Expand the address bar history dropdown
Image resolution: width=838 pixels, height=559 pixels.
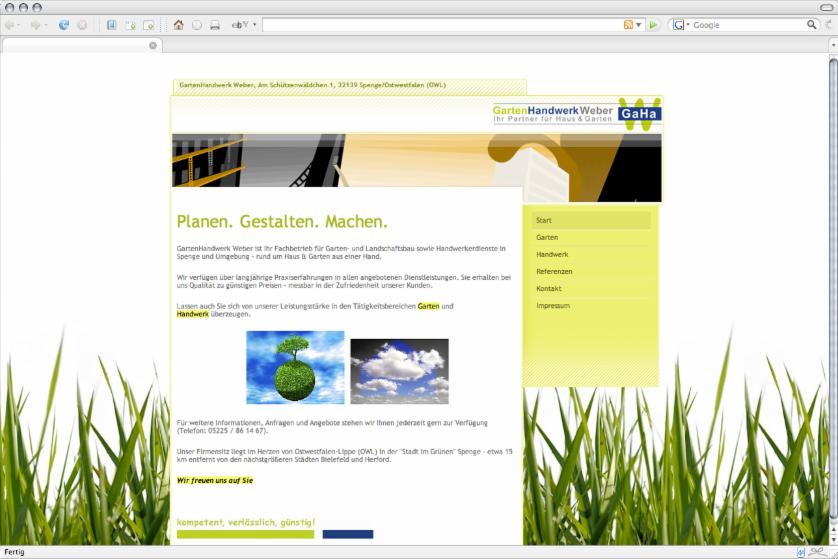[x=639, y=25]
